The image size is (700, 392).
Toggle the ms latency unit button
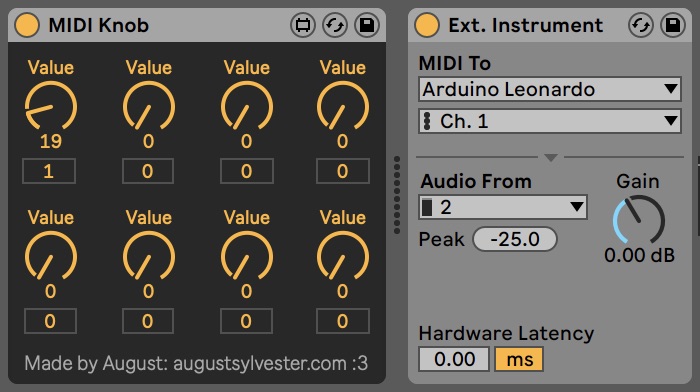pyautogui.click(x=519, y=359)
